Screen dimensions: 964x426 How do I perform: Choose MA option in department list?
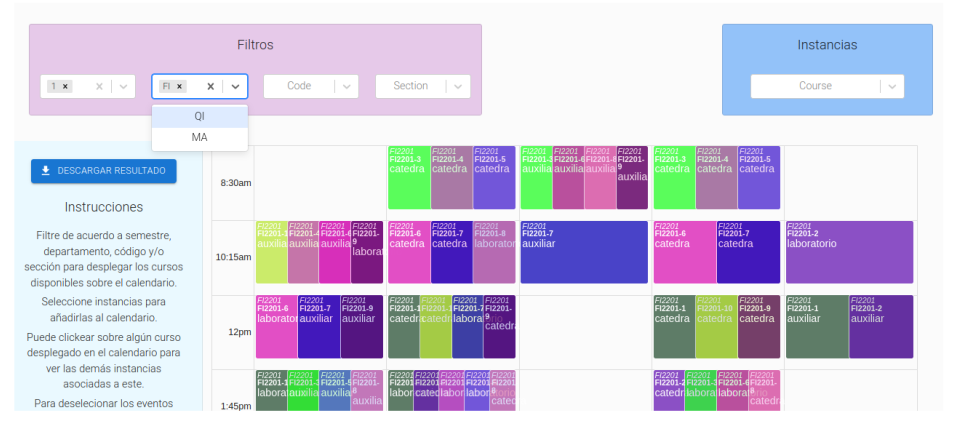(200, 138)
